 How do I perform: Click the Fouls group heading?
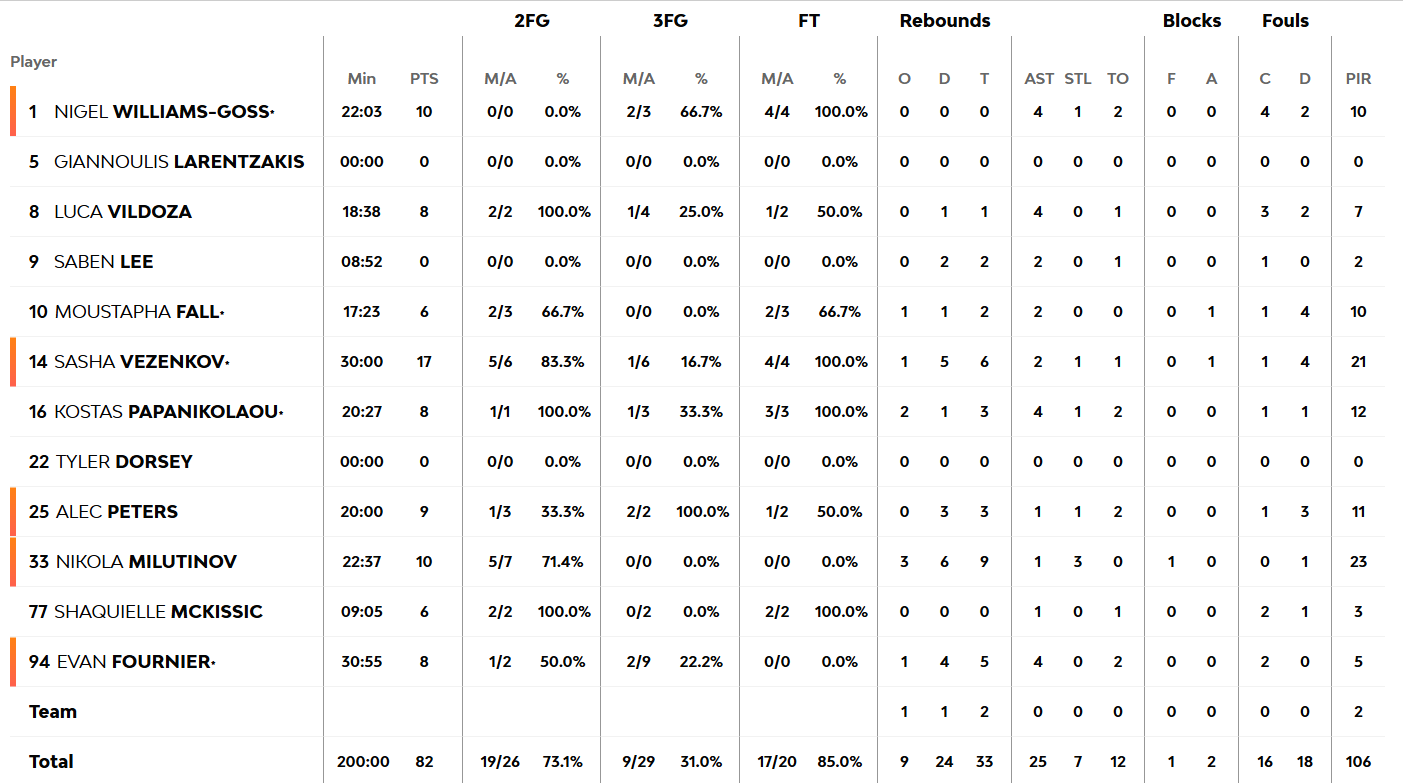[x=1285, y=20]
